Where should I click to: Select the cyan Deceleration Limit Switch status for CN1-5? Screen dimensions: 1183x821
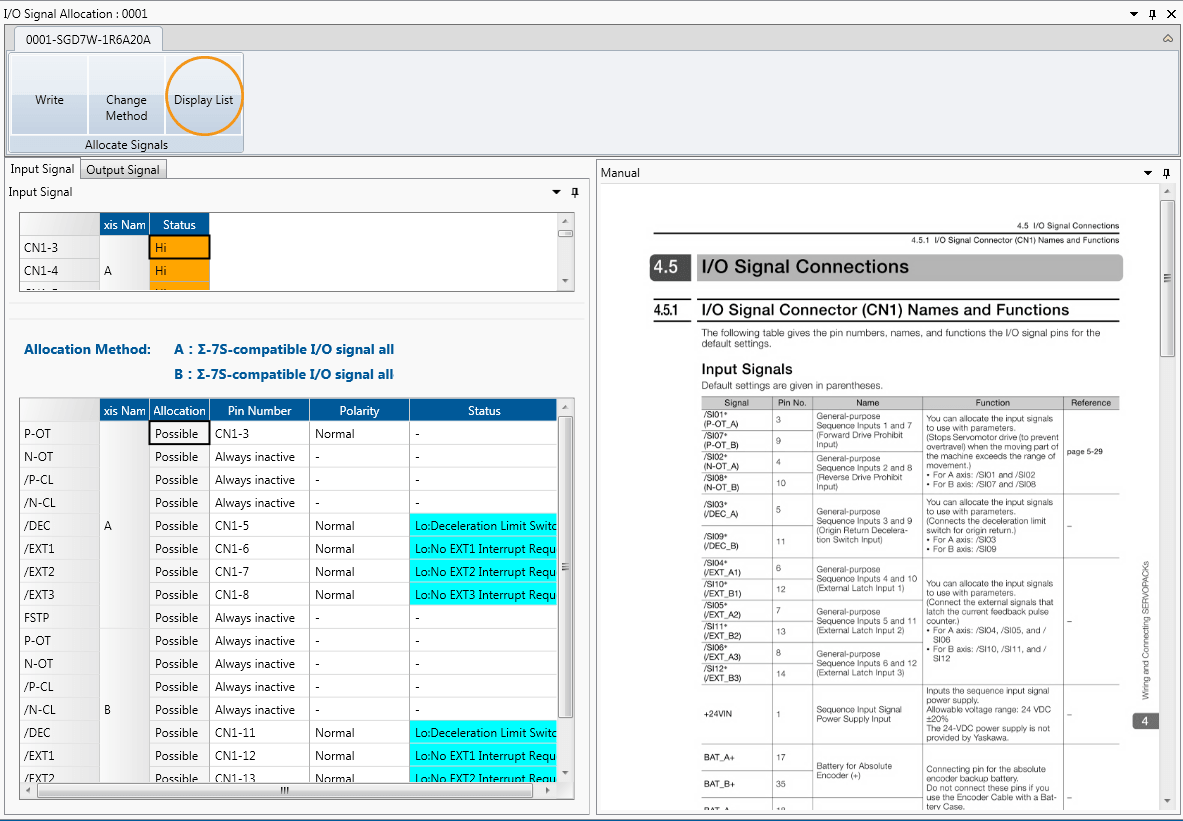tap(483, 526)
